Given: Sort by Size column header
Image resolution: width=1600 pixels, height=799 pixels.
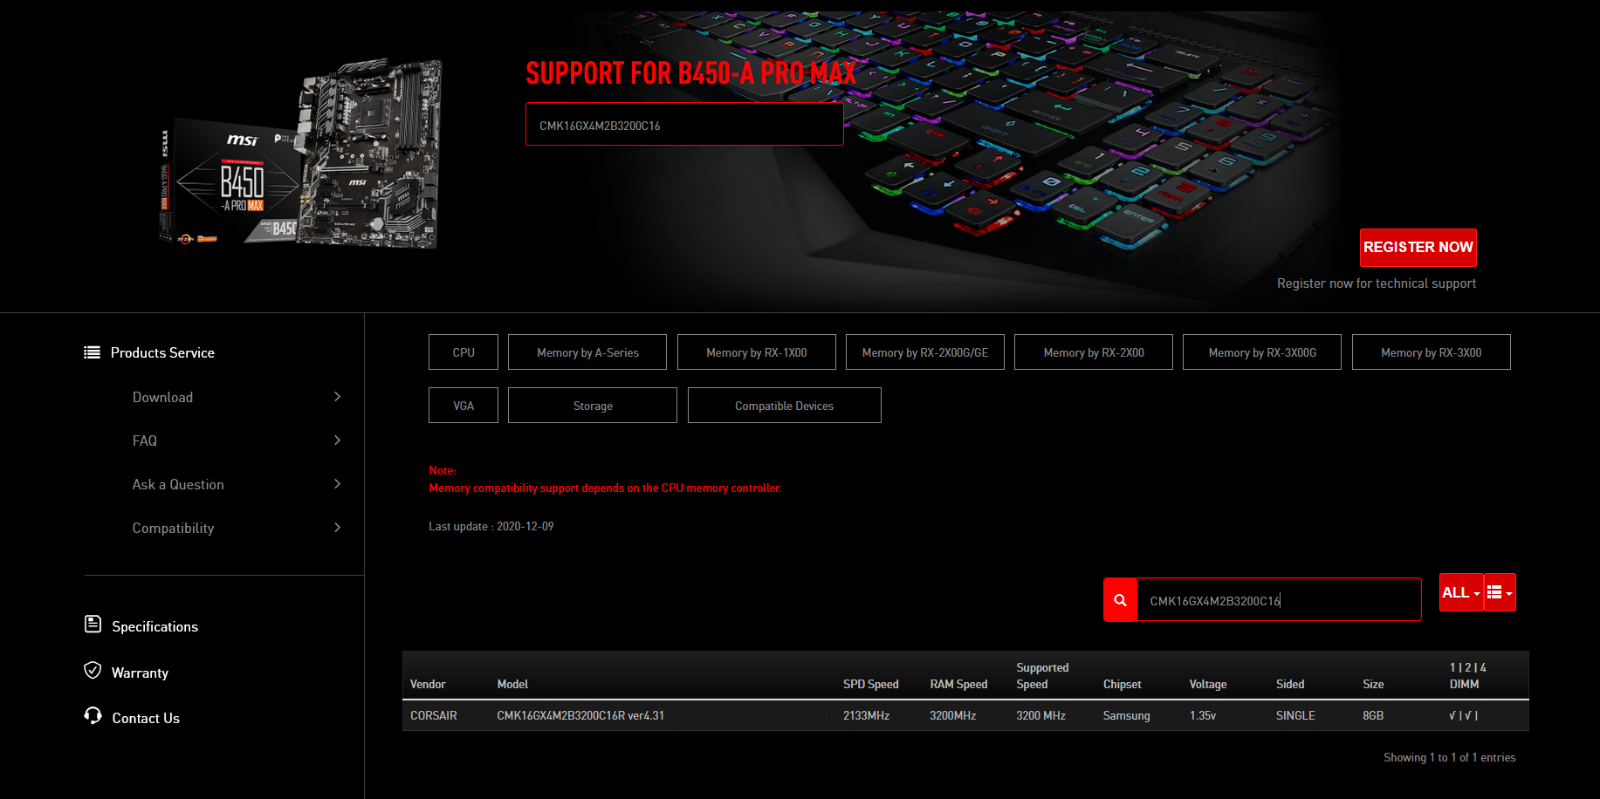Looking at the screenshot, I should pyautogui.click(x=1373, y=684).
